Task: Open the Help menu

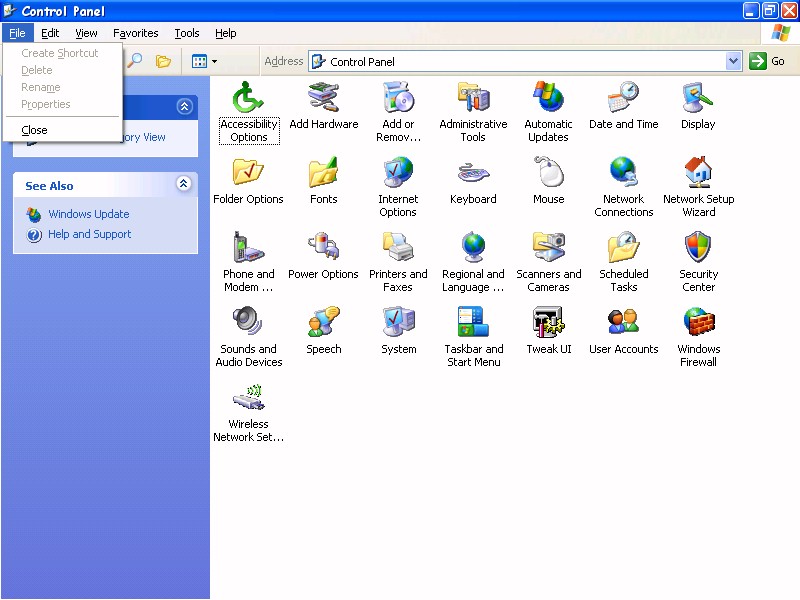Action: point(226,33)
